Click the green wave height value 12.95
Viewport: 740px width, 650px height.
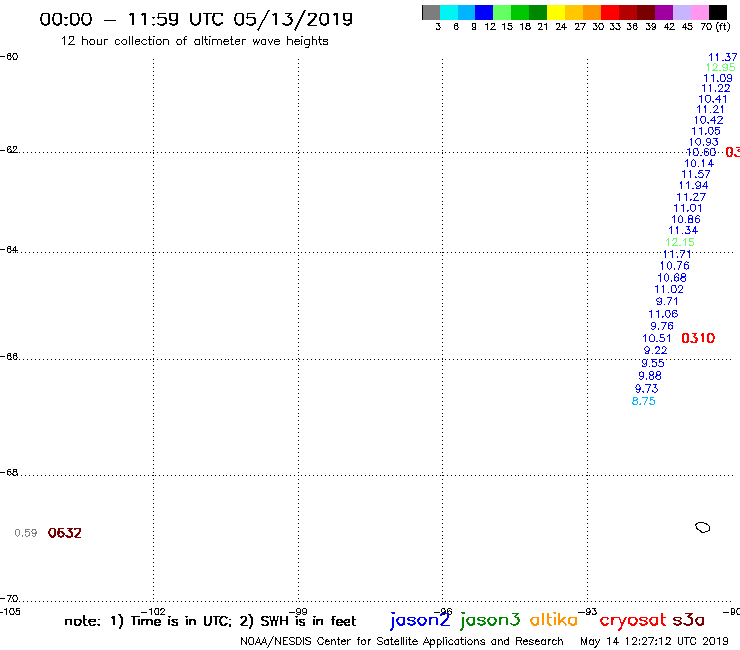pos(721,68)
